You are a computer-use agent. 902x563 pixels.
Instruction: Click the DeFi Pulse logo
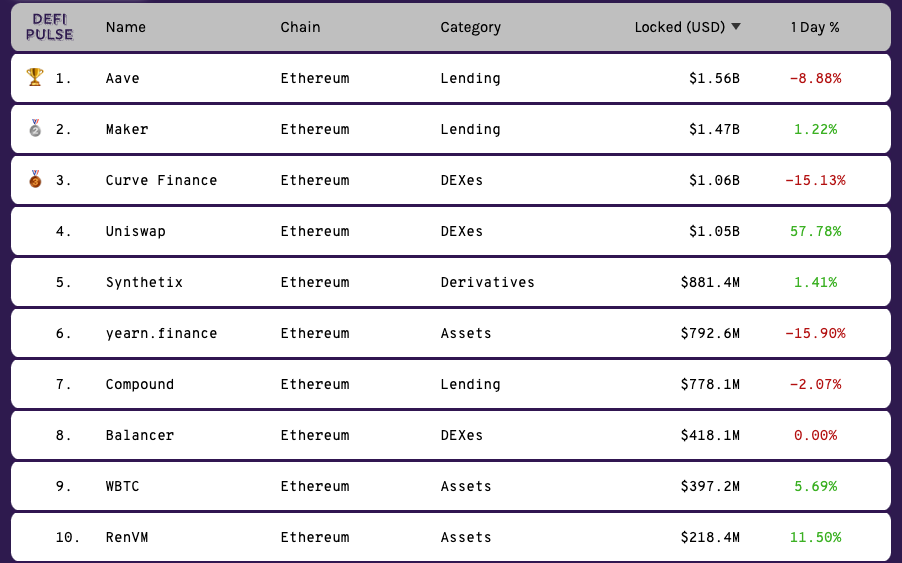click(49, 27)
